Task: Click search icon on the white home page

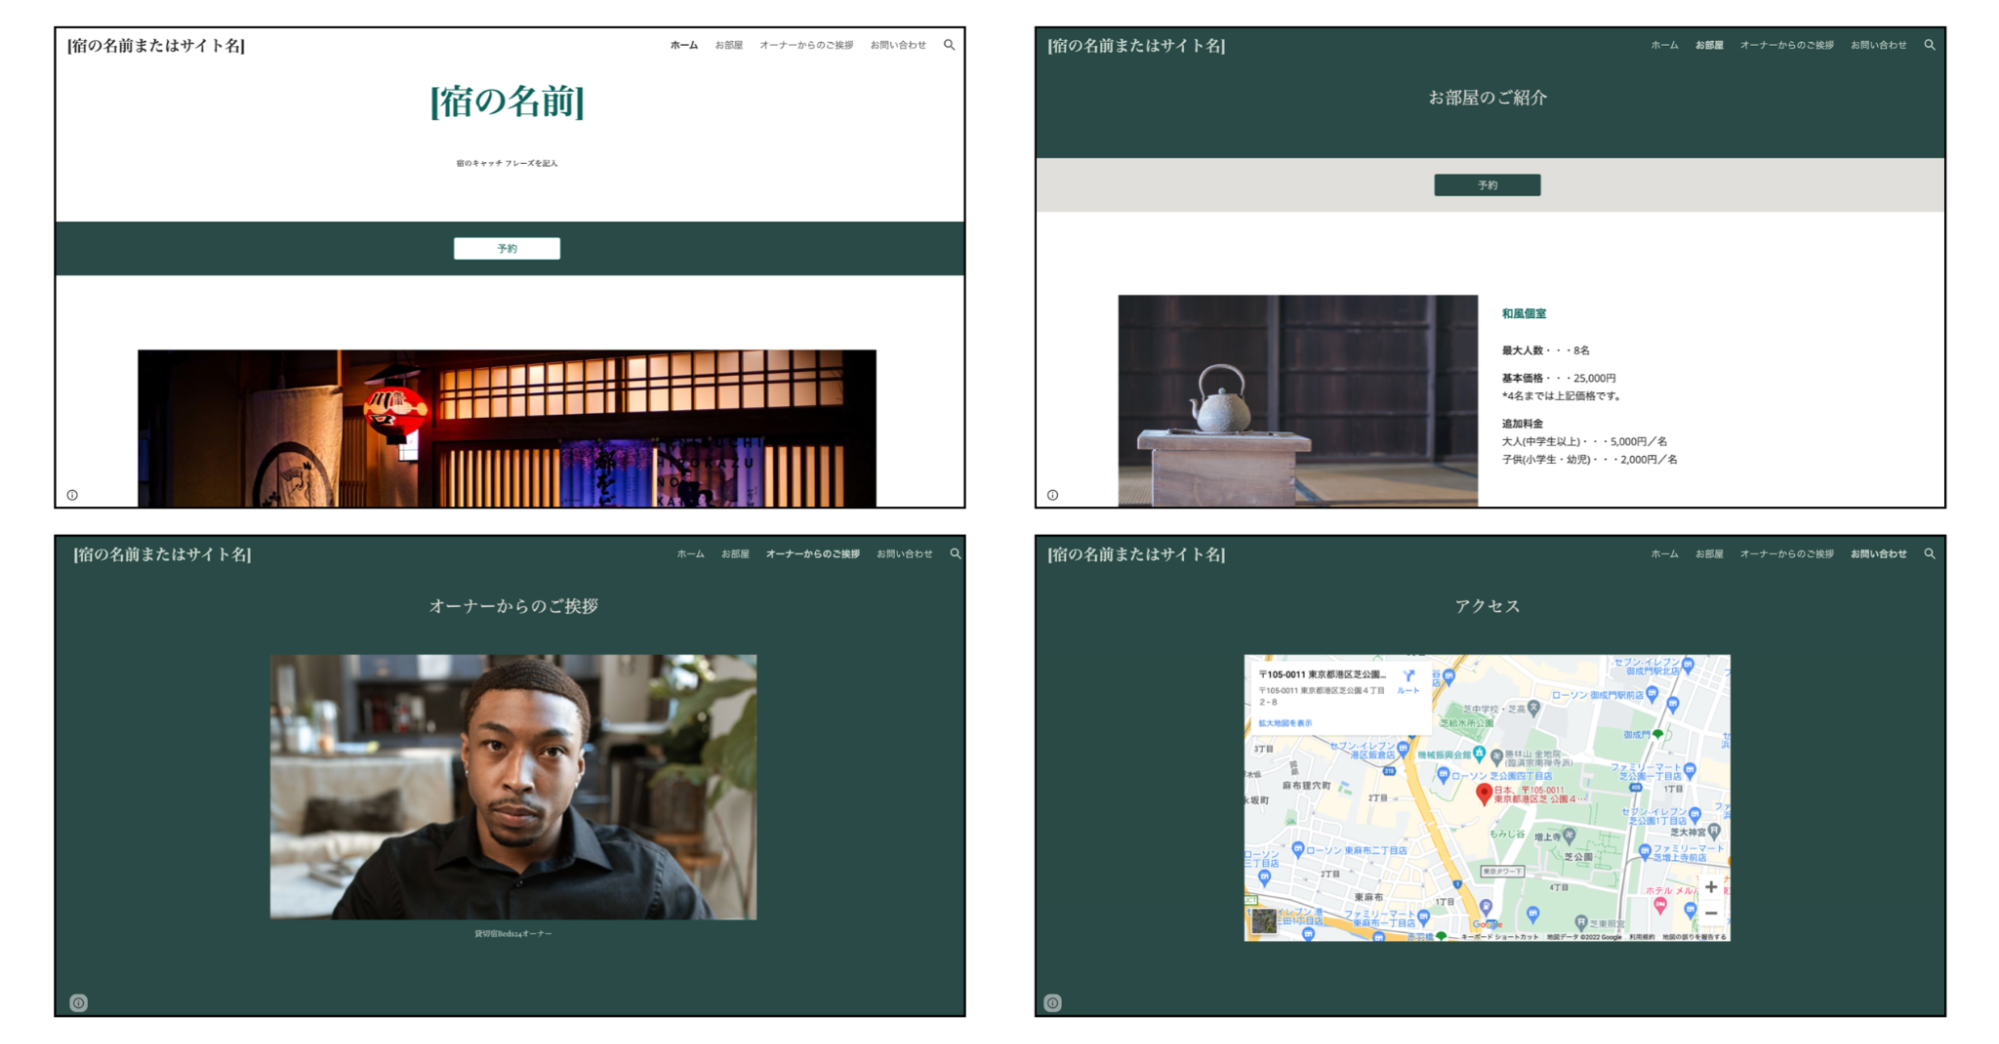Action: 949,45
